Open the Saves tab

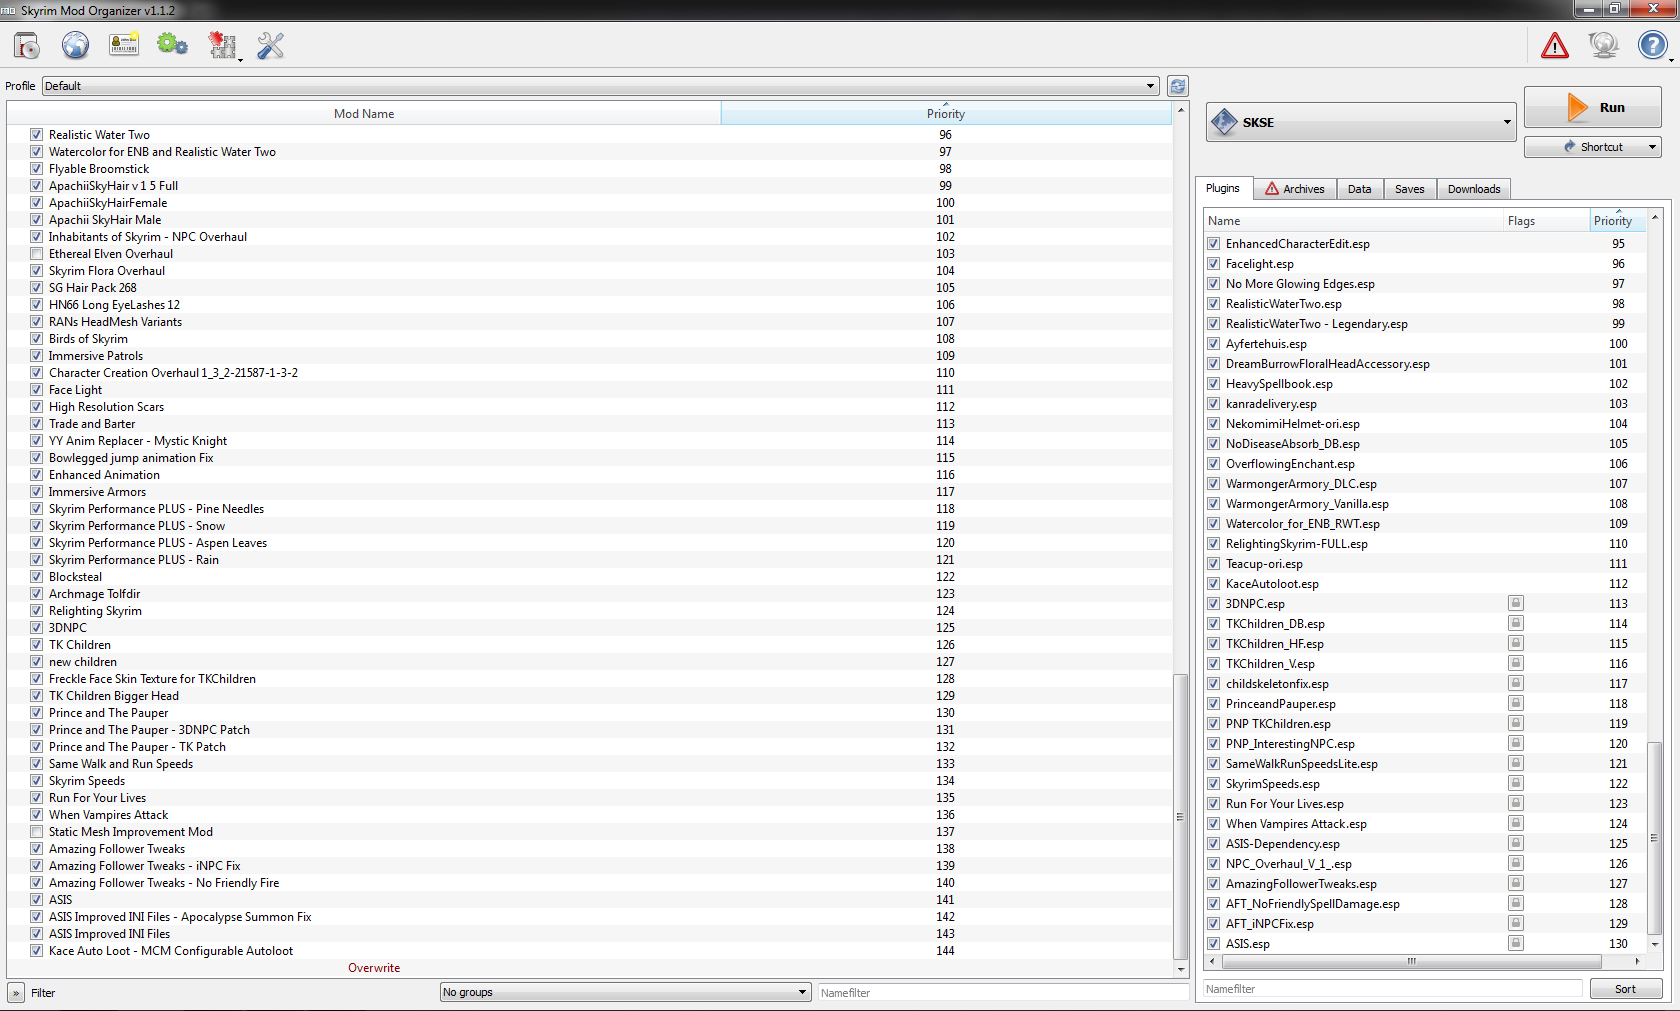[1410, 189]
